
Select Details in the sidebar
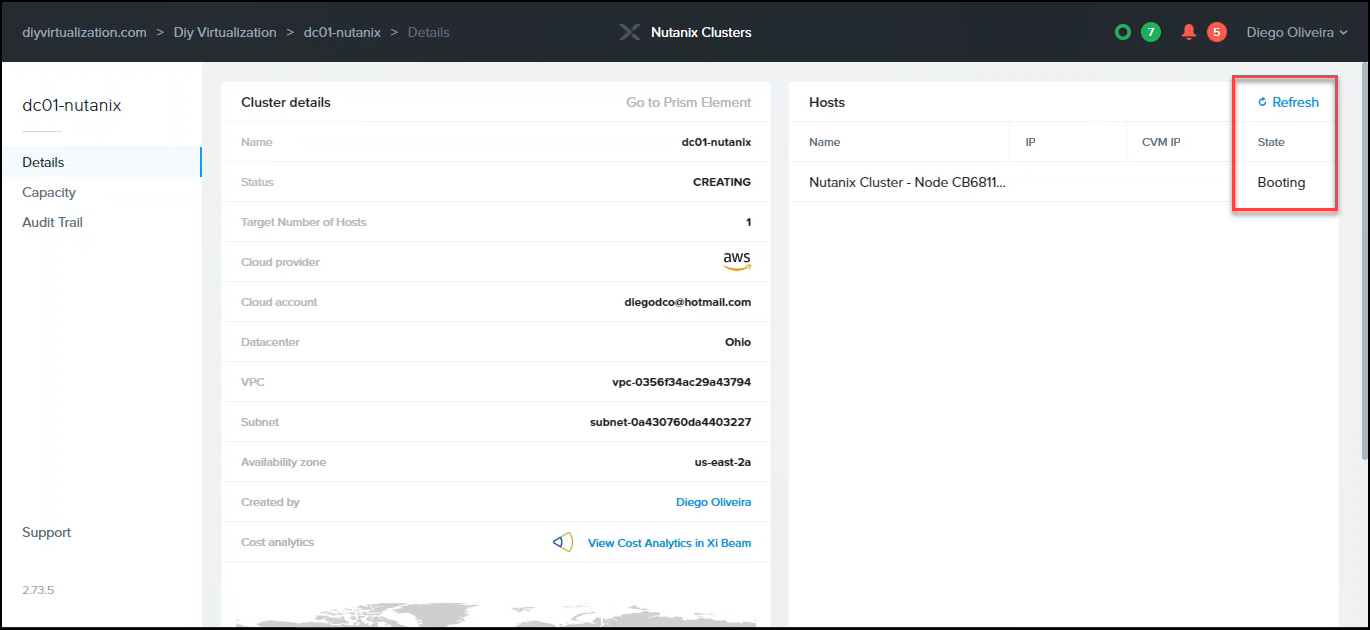click(x=43, y=162)
